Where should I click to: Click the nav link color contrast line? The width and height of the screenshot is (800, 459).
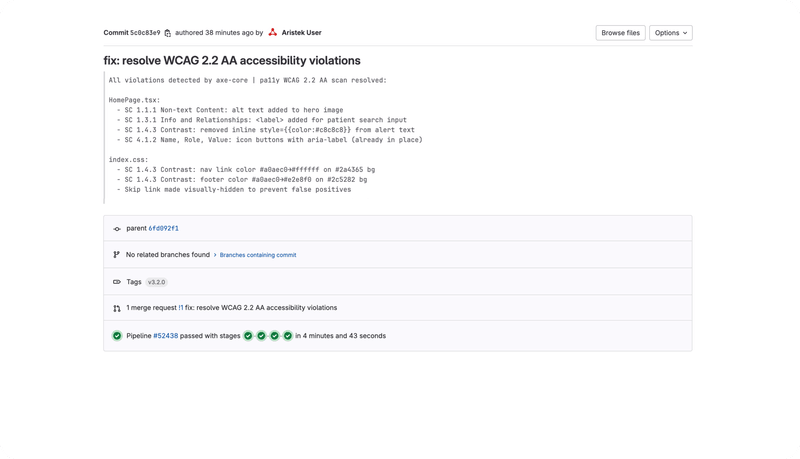tap(246, 169)
